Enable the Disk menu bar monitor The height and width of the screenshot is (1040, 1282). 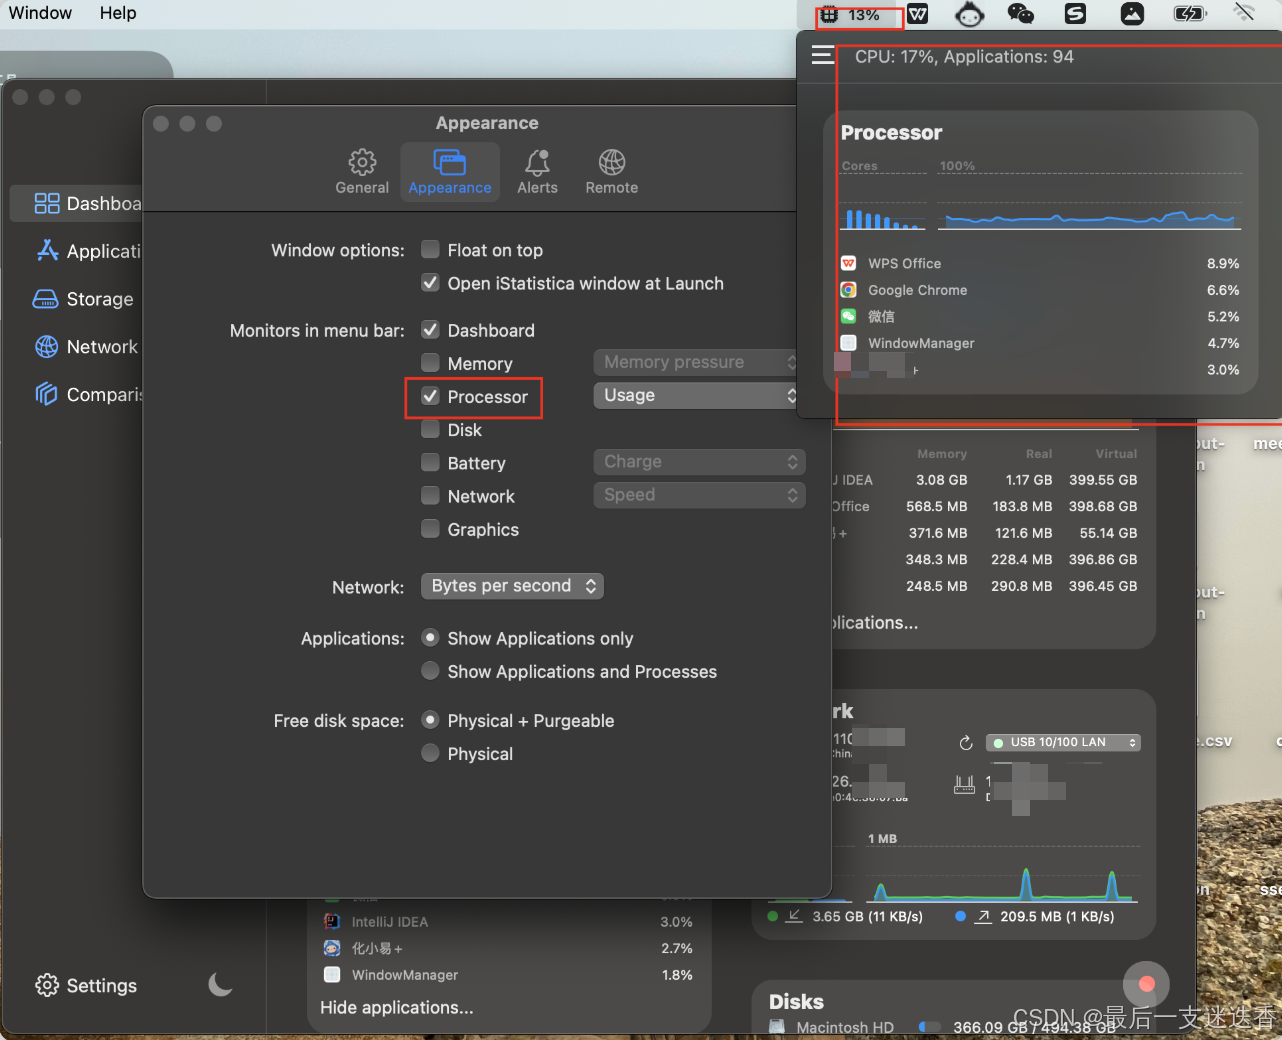(x=430, y=429)
